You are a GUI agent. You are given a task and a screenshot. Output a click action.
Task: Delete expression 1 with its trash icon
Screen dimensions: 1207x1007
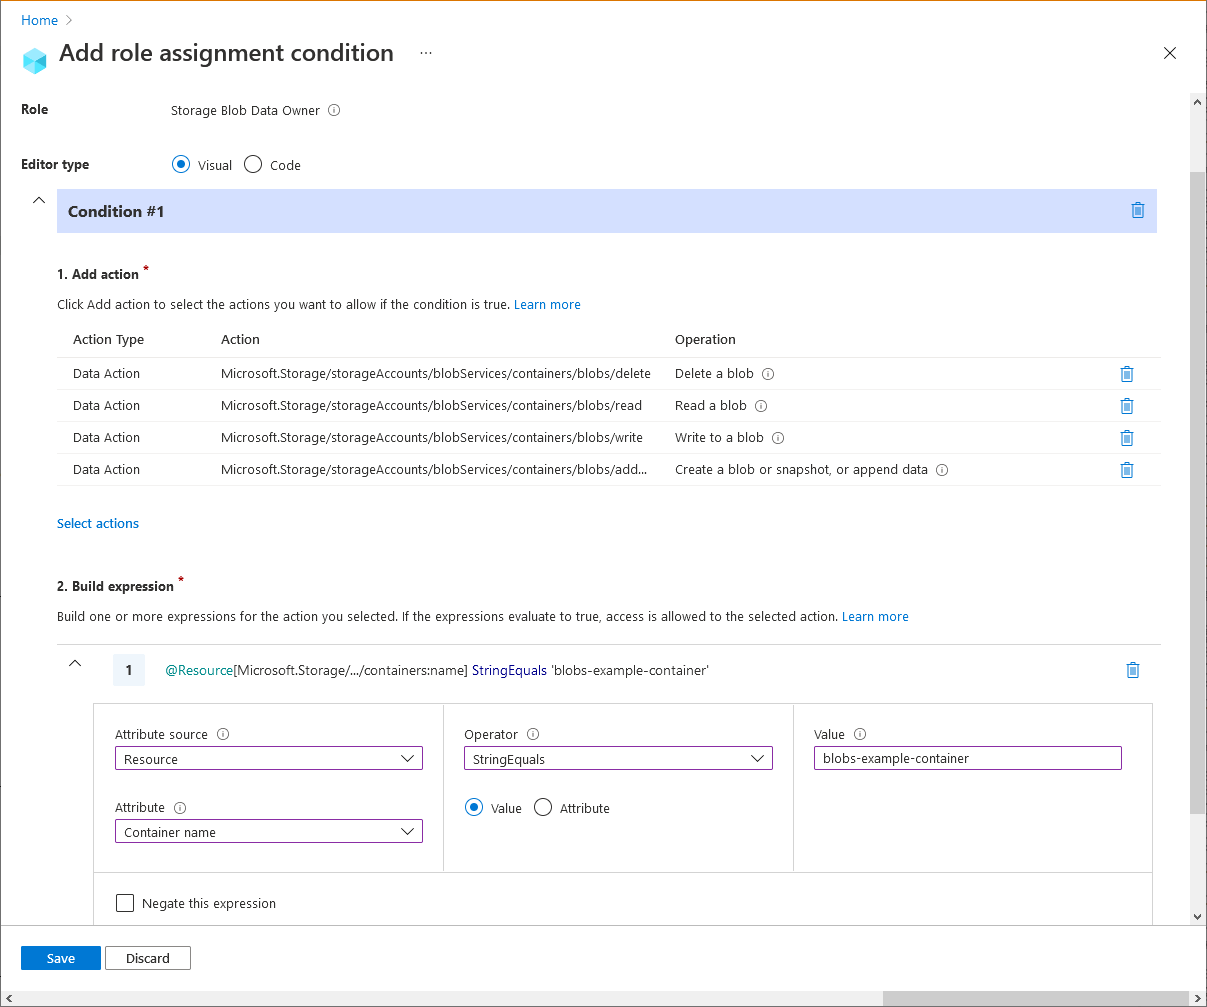(1133, 670)
